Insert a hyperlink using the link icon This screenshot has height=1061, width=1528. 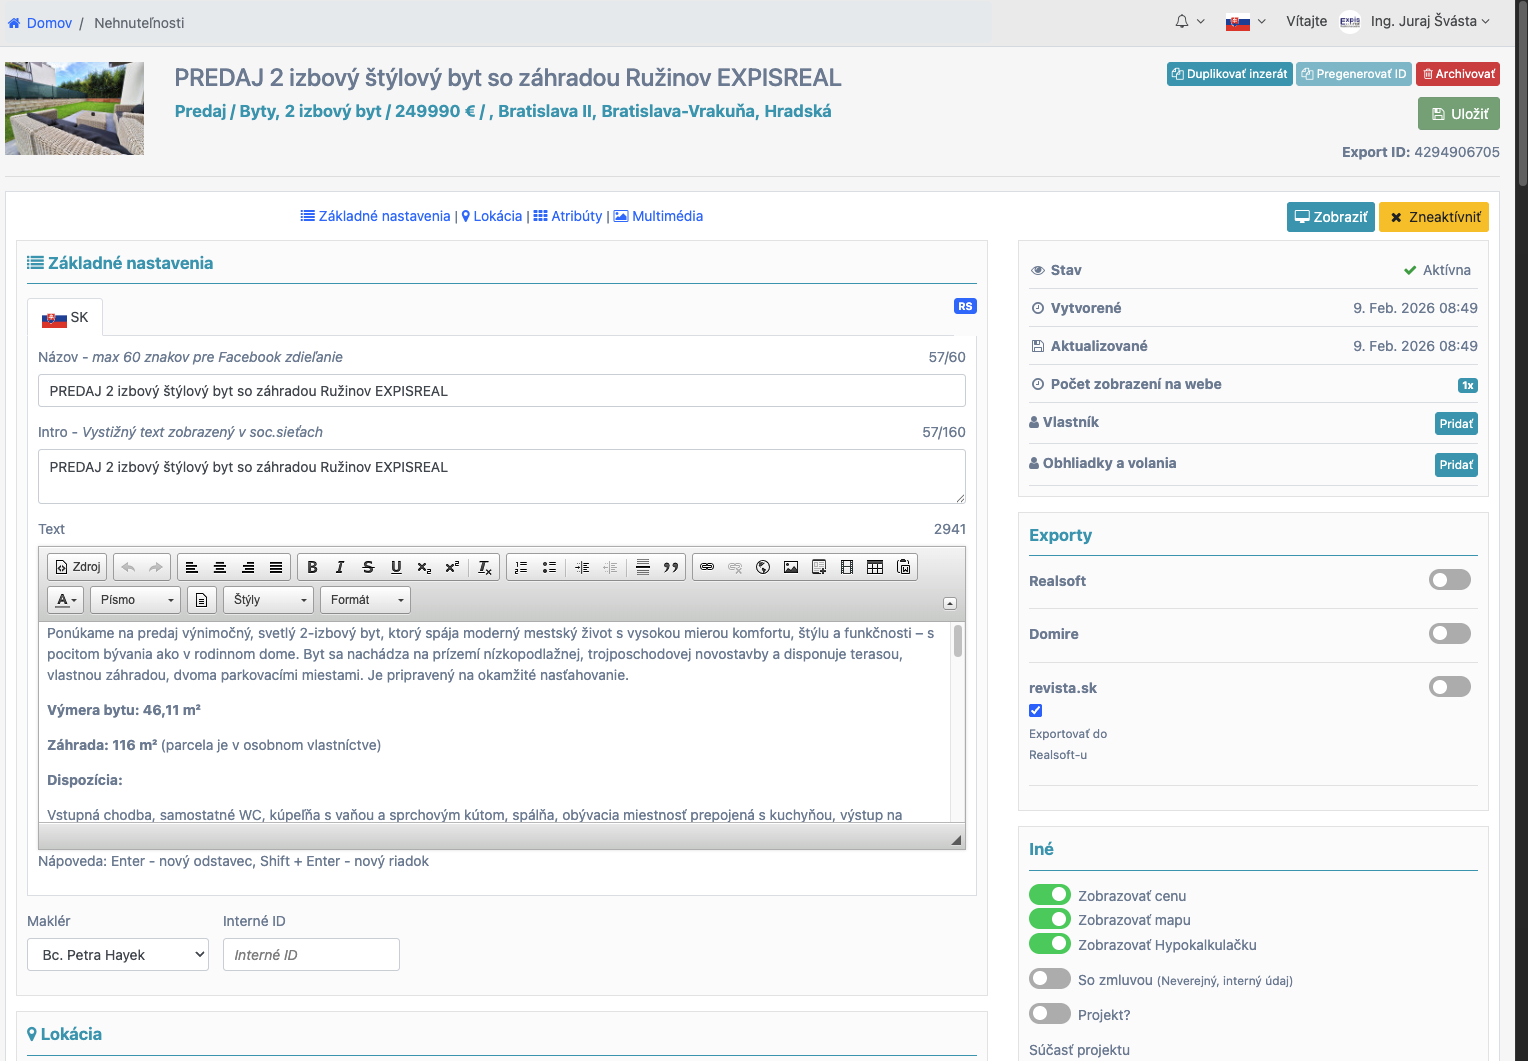coord(707,567)
